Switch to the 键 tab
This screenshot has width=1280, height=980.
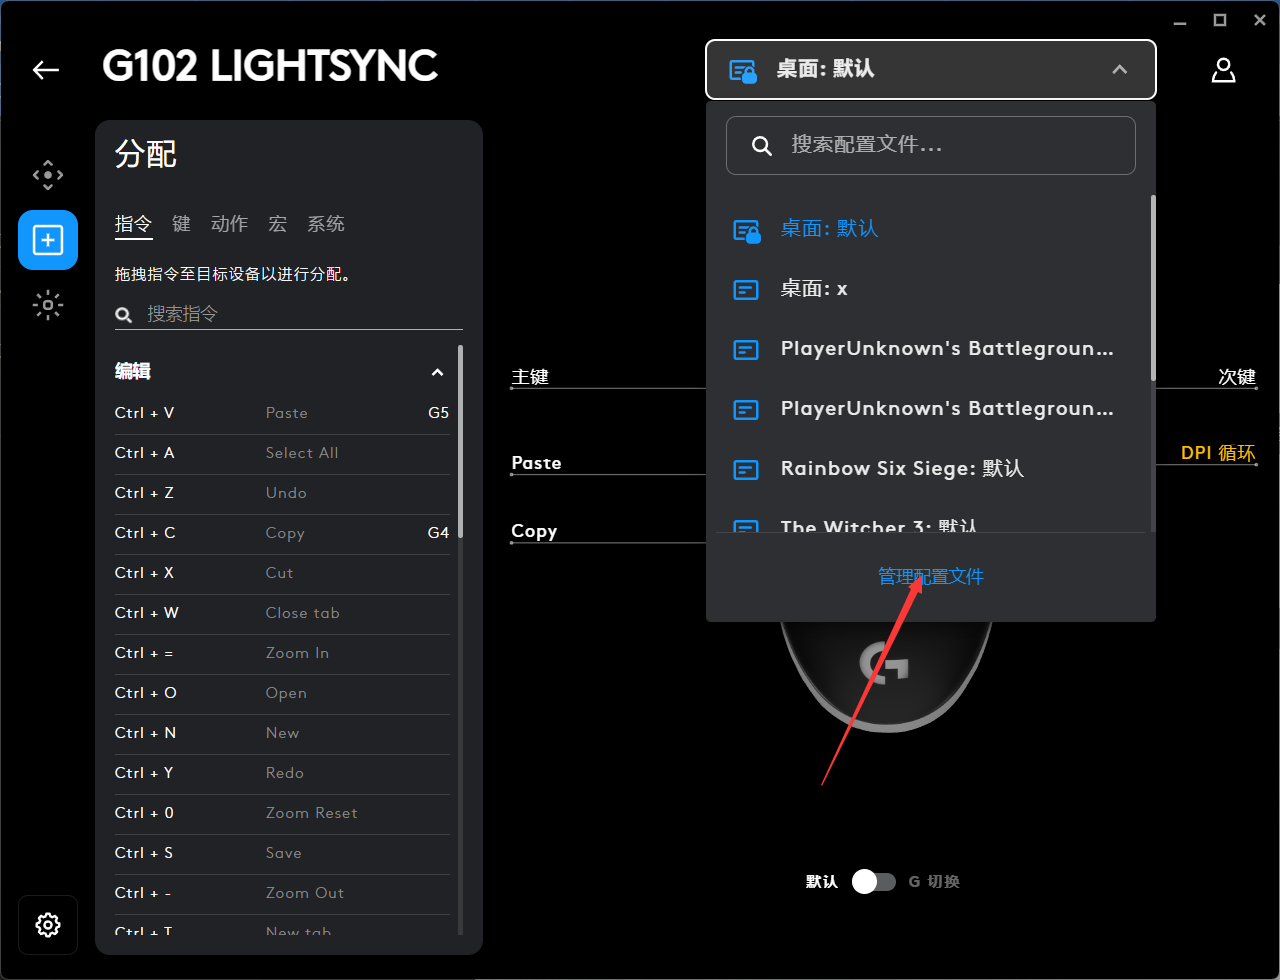point(181,224)
